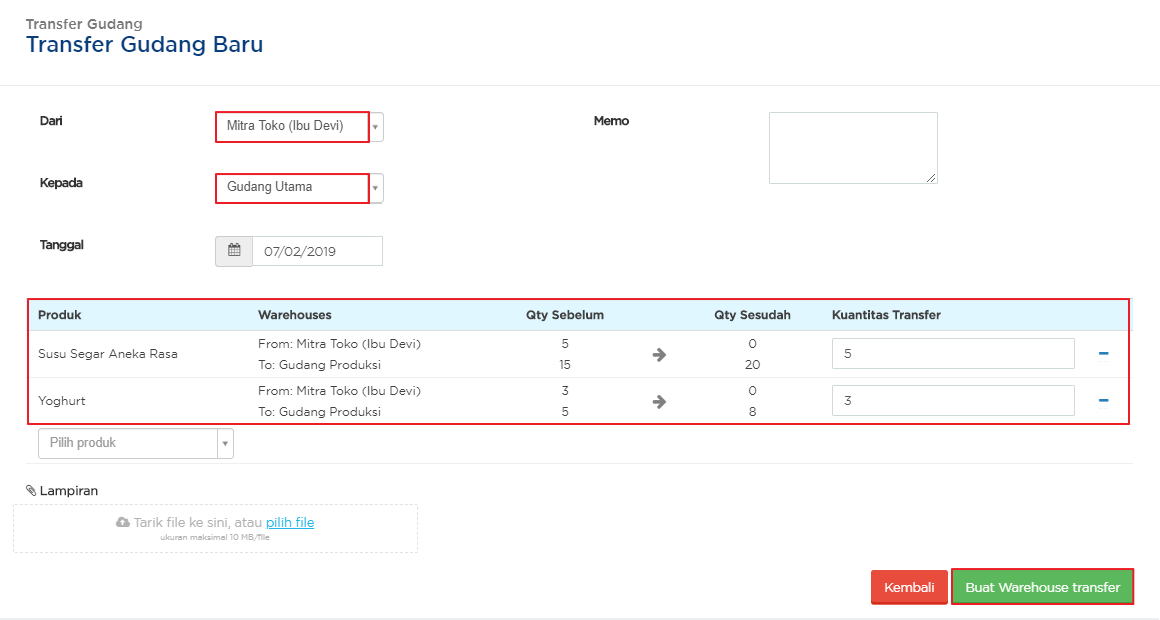Click the Dari dropdown arrow

tap(376, 127)
